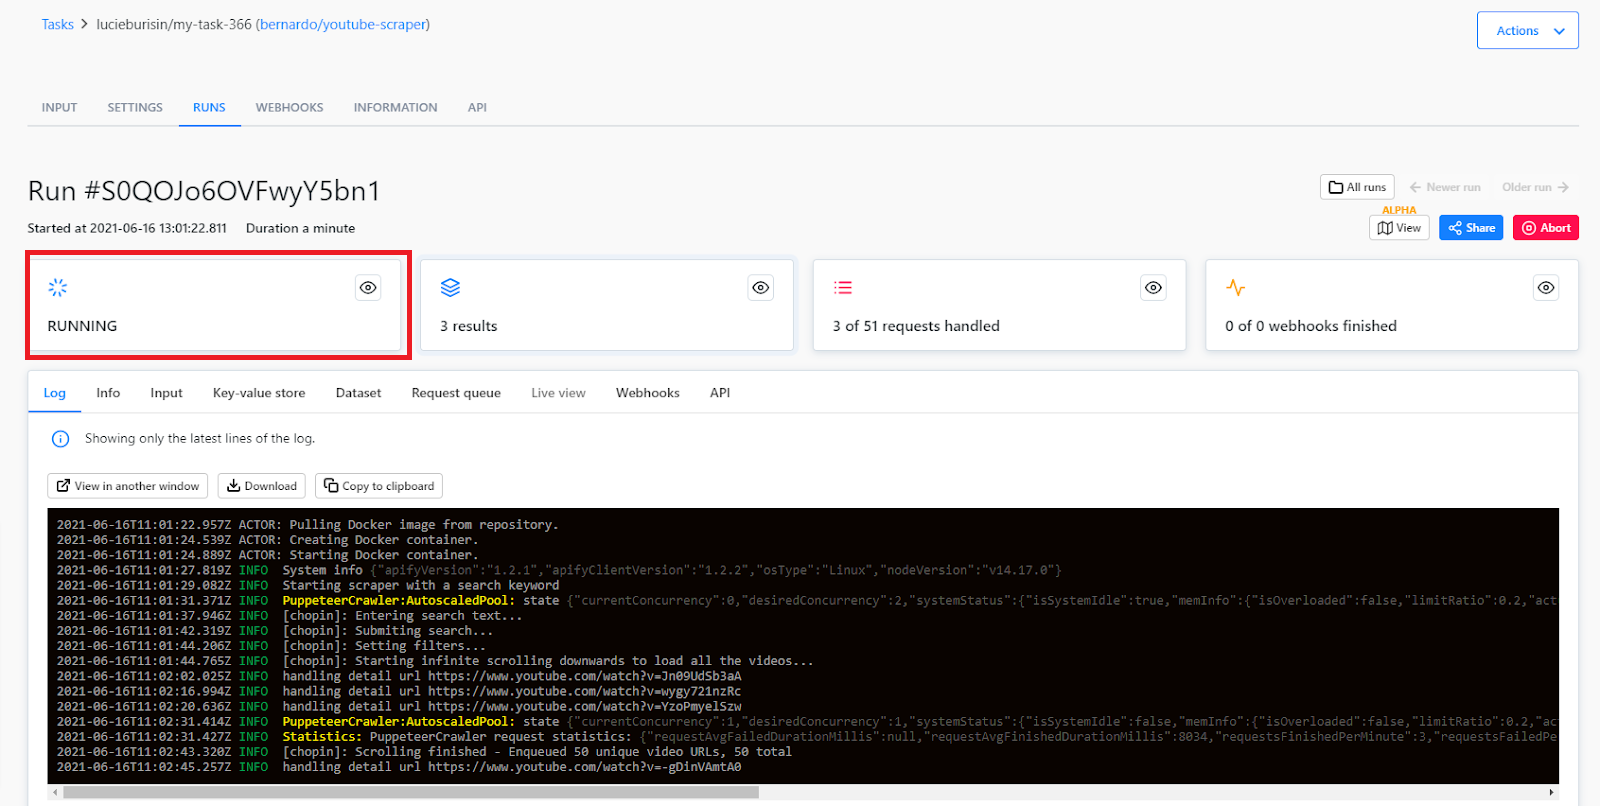Share this run
The image size is (1600, 806).
(x=1471, y=228)
